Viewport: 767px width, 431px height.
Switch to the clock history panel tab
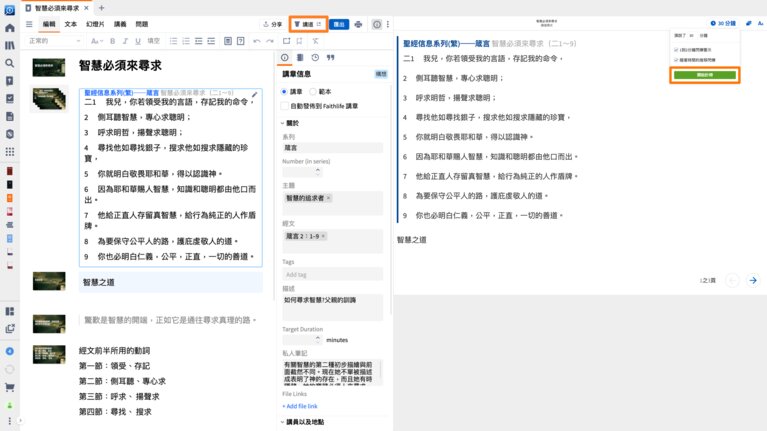point(316,58)
